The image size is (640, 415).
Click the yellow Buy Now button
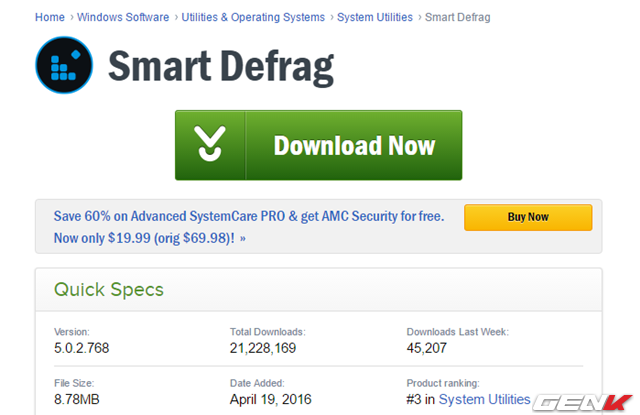point(528,217)
